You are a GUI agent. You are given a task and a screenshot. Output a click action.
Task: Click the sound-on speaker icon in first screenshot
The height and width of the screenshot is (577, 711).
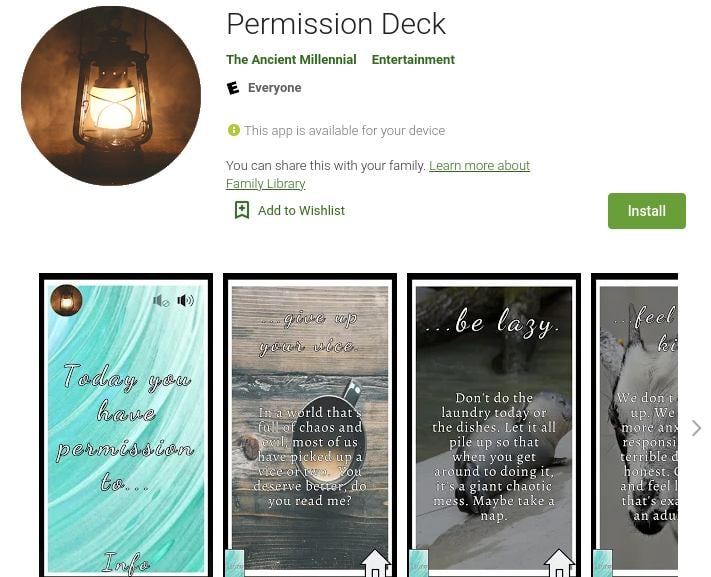(x=185, y=300)
